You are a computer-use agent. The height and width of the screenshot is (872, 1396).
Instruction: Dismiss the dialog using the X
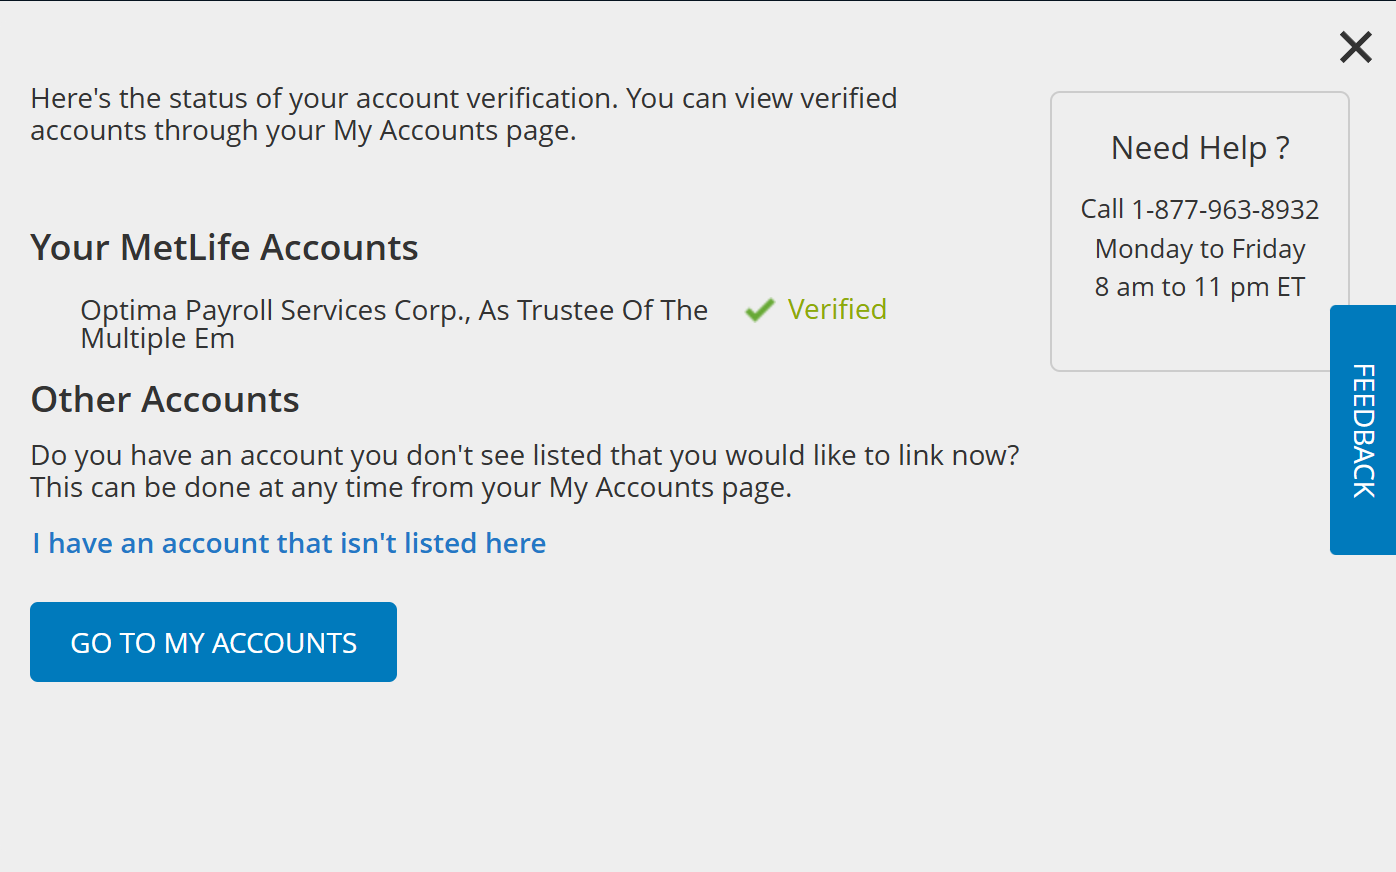pos(1355,47)
